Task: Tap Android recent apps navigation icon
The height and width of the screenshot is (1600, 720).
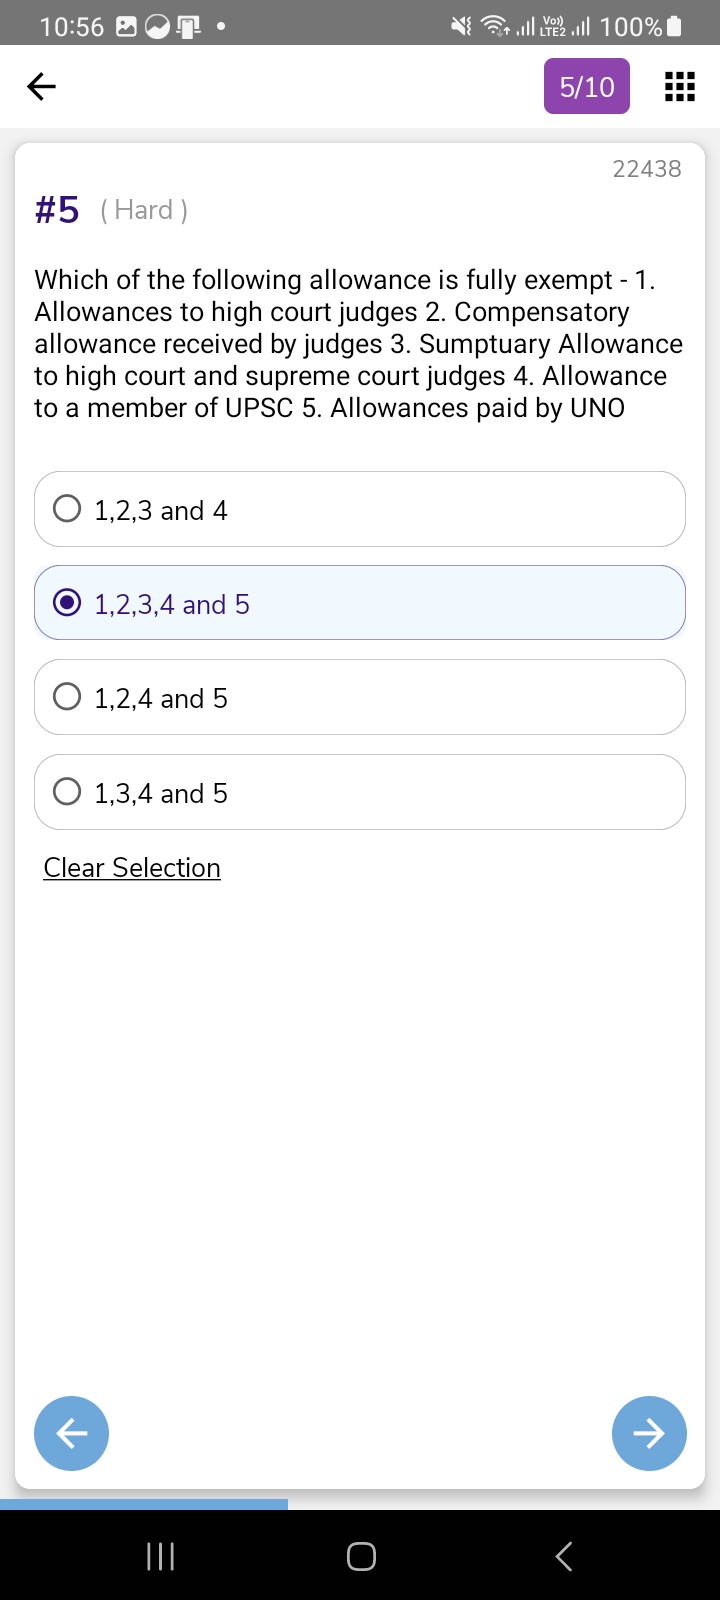Action: click(x=160, y=1556)
